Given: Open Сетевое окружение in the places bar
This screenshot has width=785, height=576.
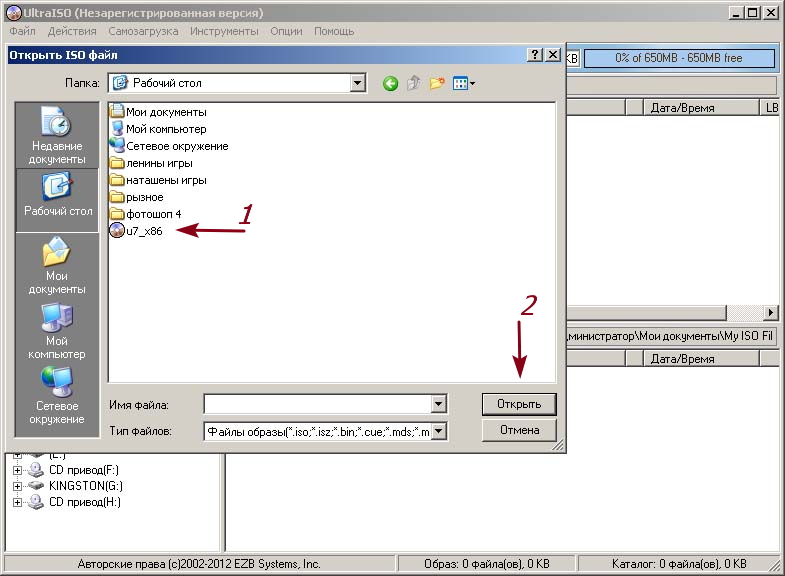Looking at the screenshot, I should point(57,395).
